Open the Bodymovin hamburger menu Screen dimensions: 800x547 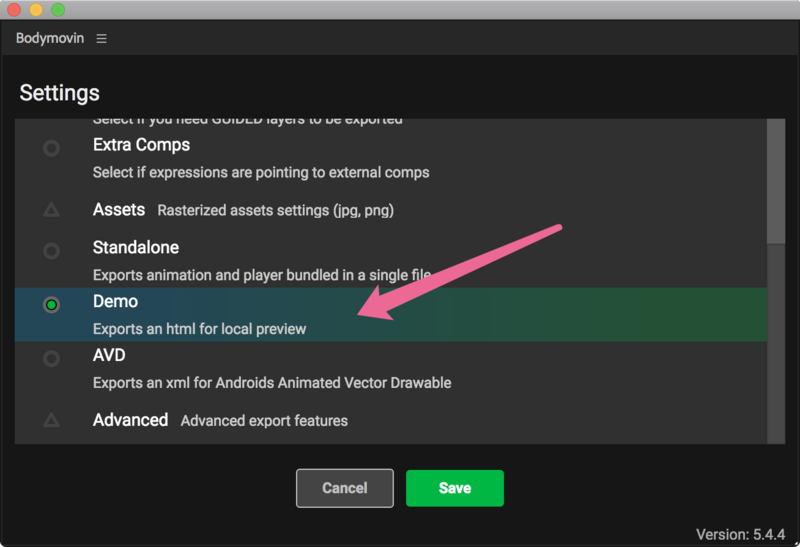[102, 38]
